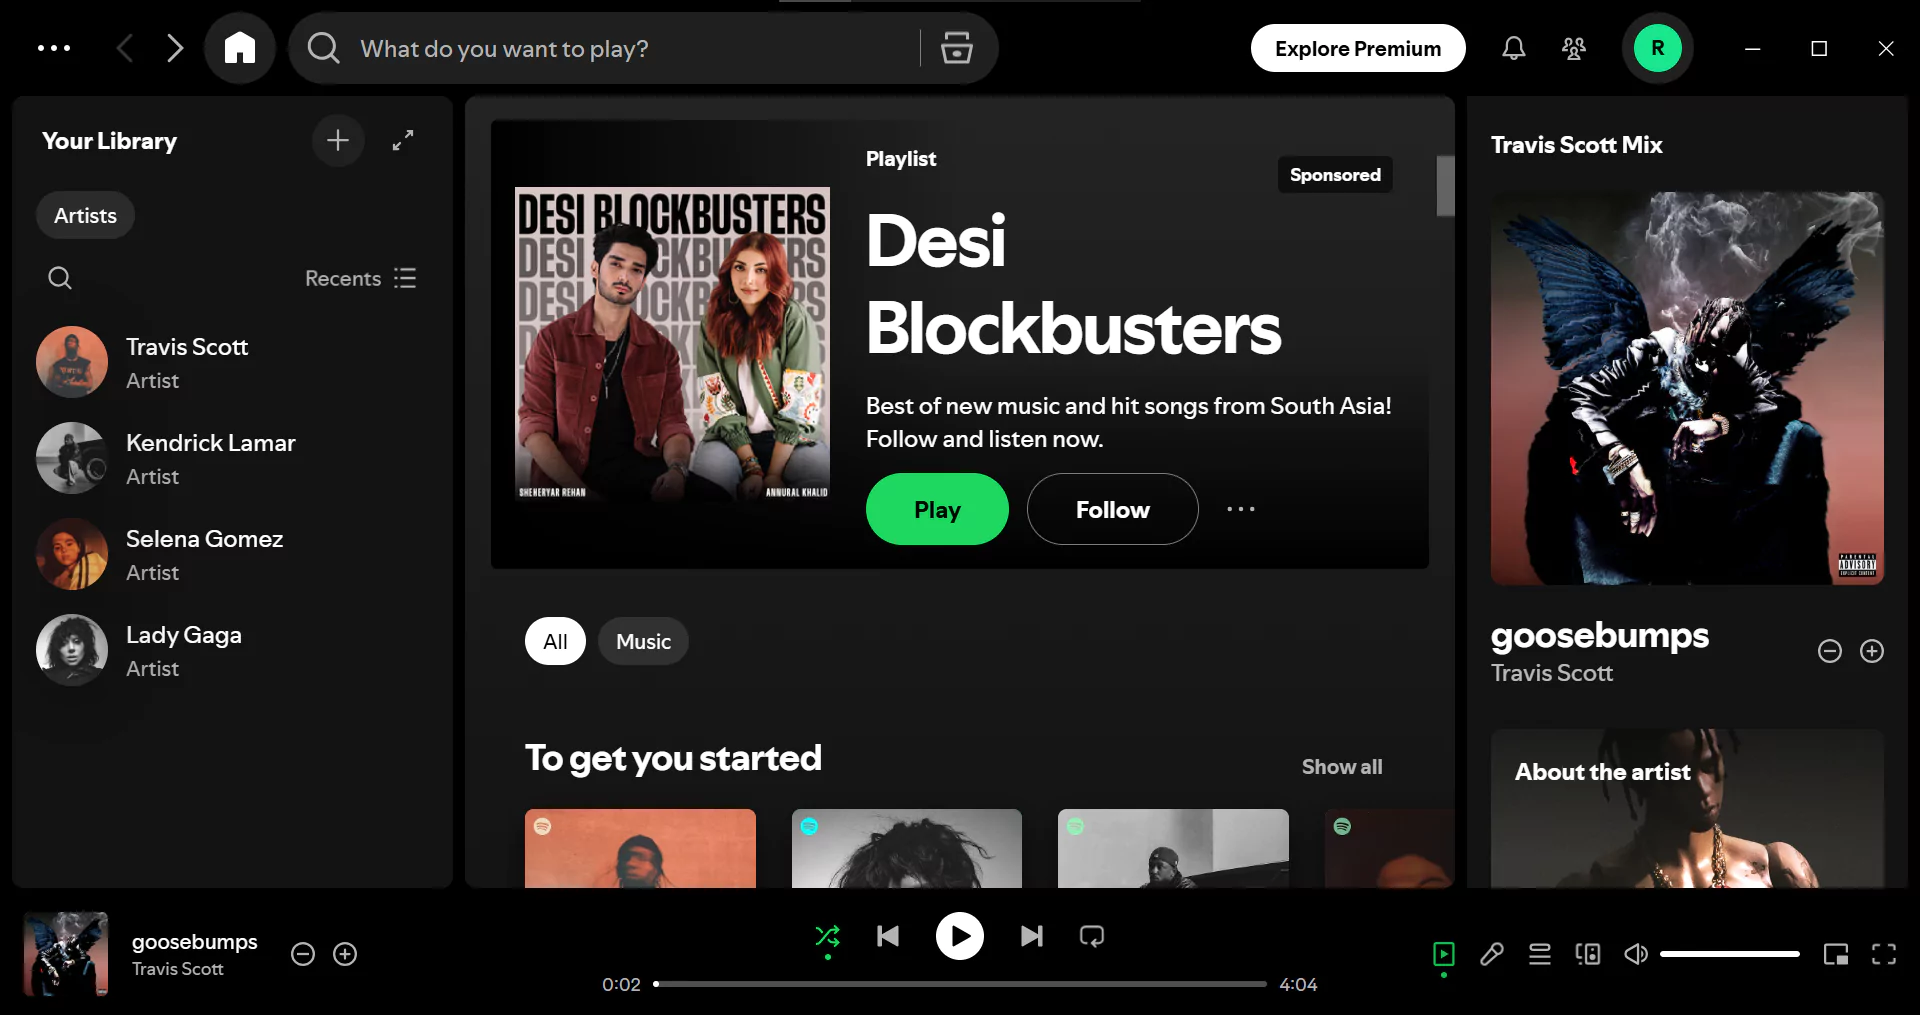Click the main view scrollbar thumb
This screenshot has height=1015, width=1920.
[x=1445, y=185]
